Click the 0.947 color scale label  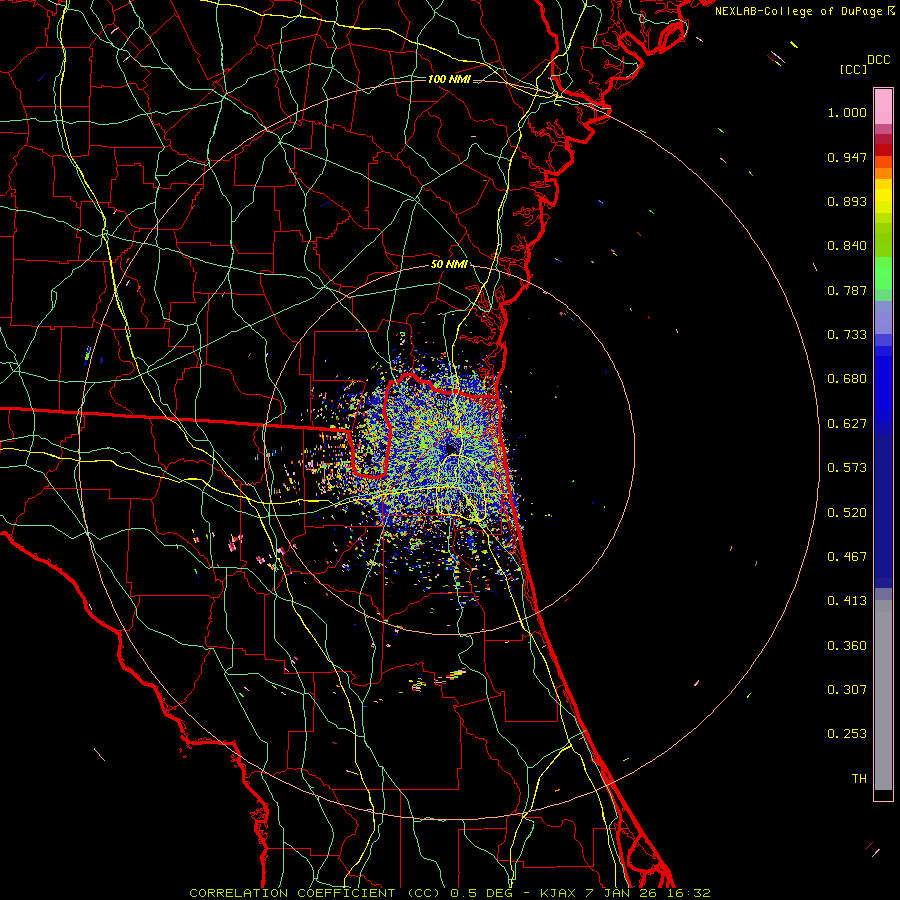click(x=847, y=157)
